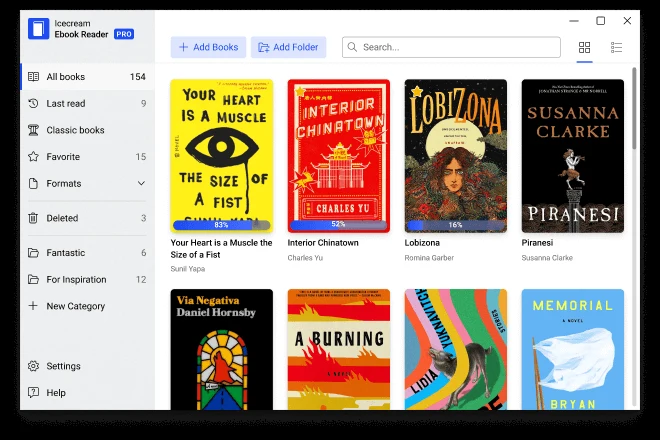This screenshot has width=660, height=440.
Task: Open Your Heart is a Muscle cover
Action: [221, 156]
